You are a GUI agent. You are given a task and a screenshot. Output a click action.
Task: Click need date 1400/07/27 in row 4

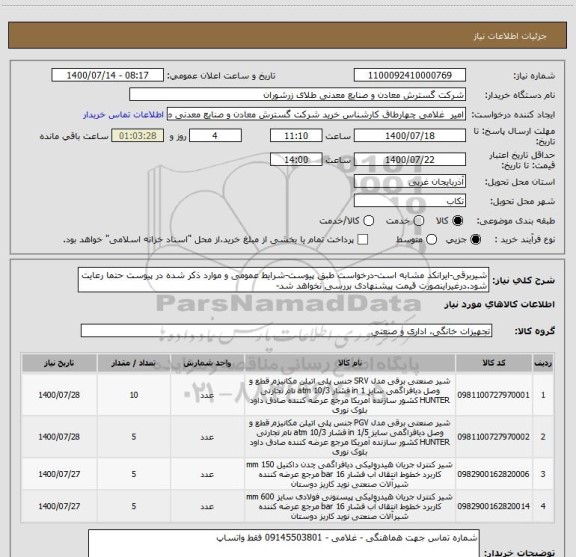(x=59, y=506)
